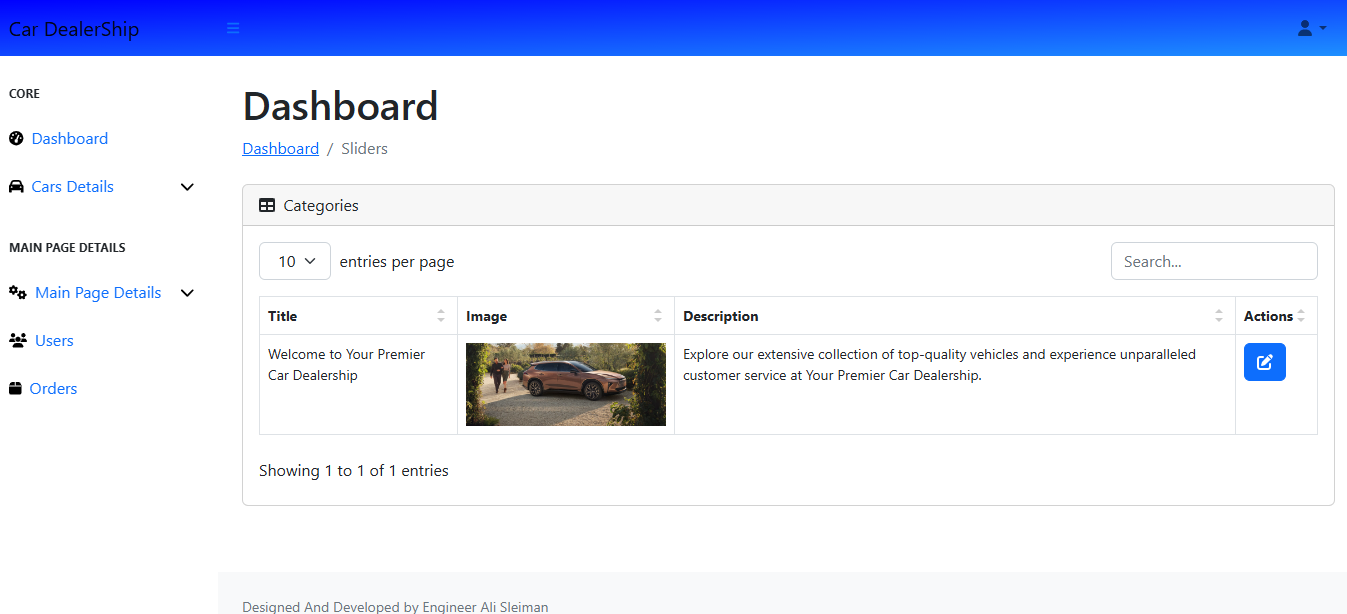Click the Dashboard breadcrumb link
This screenshot has width=1347, height=614.
tap(280, 149)
